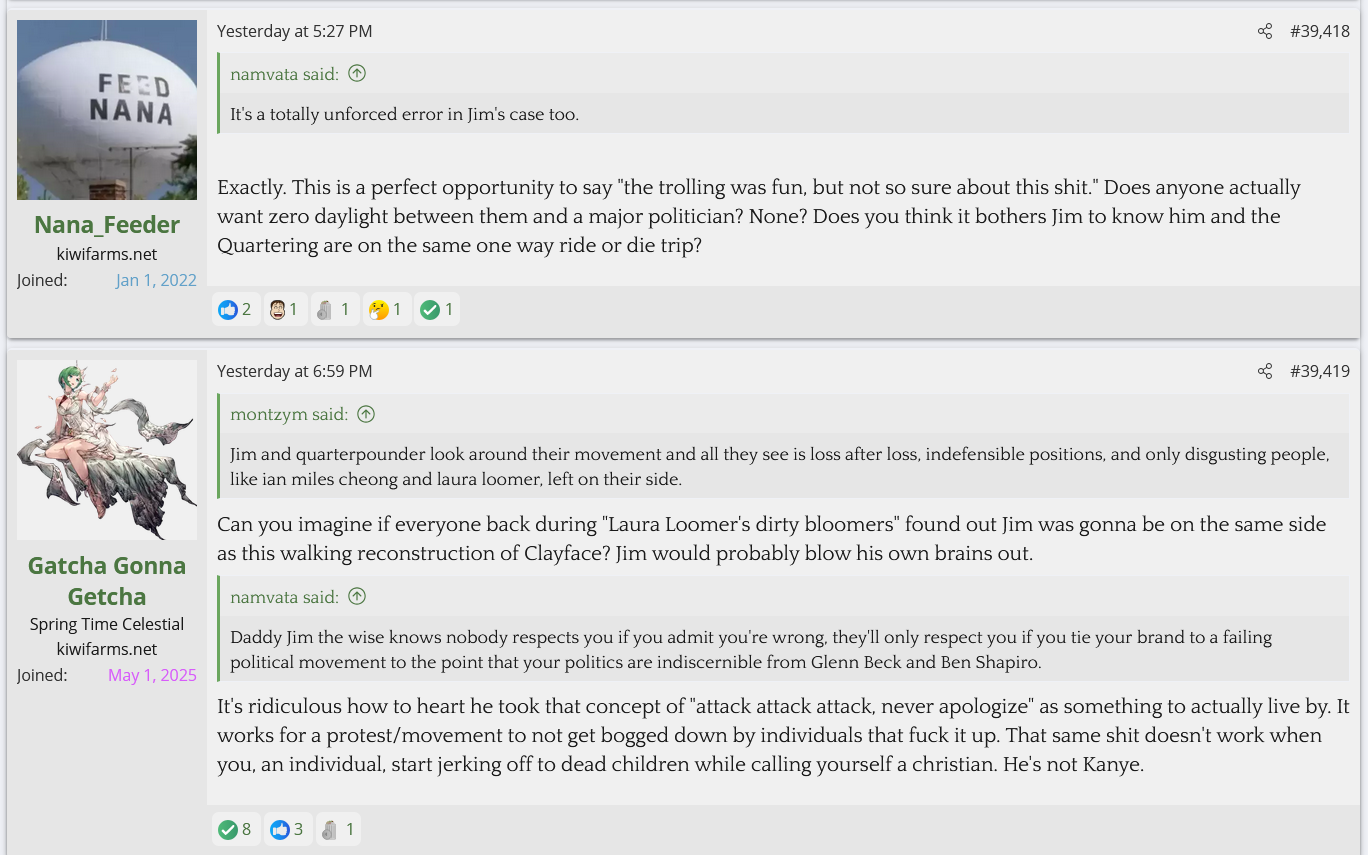
Task: Click arrow by namvata's 'Daddy Jim' quote
Action: (357, 597)
